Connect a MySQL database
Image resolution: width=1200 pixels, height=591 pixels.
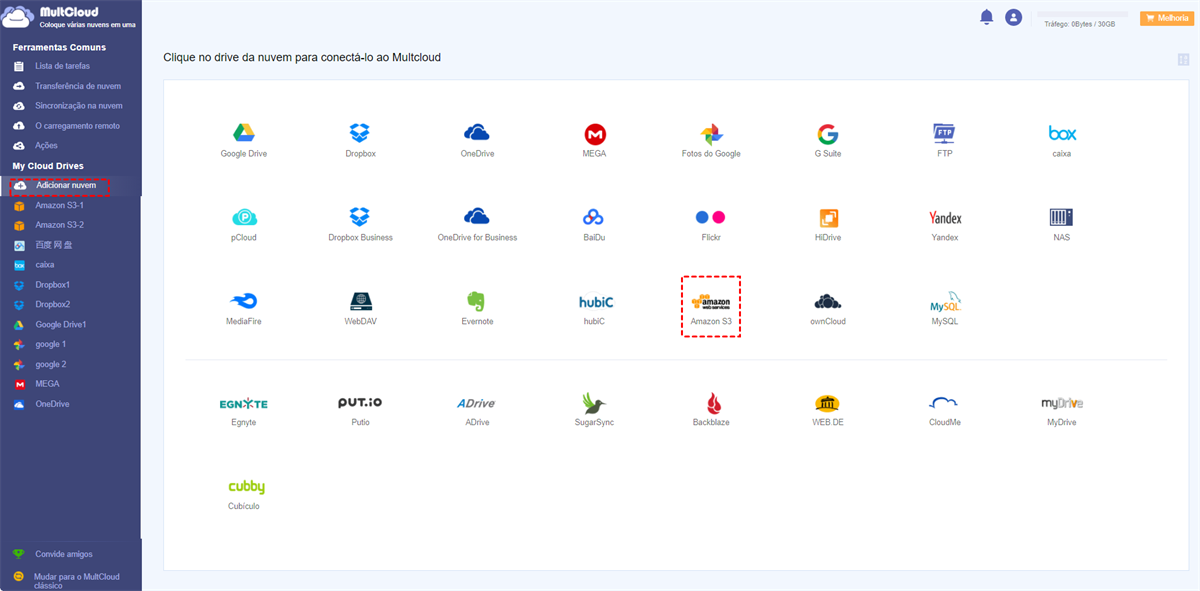pos(945,309)
